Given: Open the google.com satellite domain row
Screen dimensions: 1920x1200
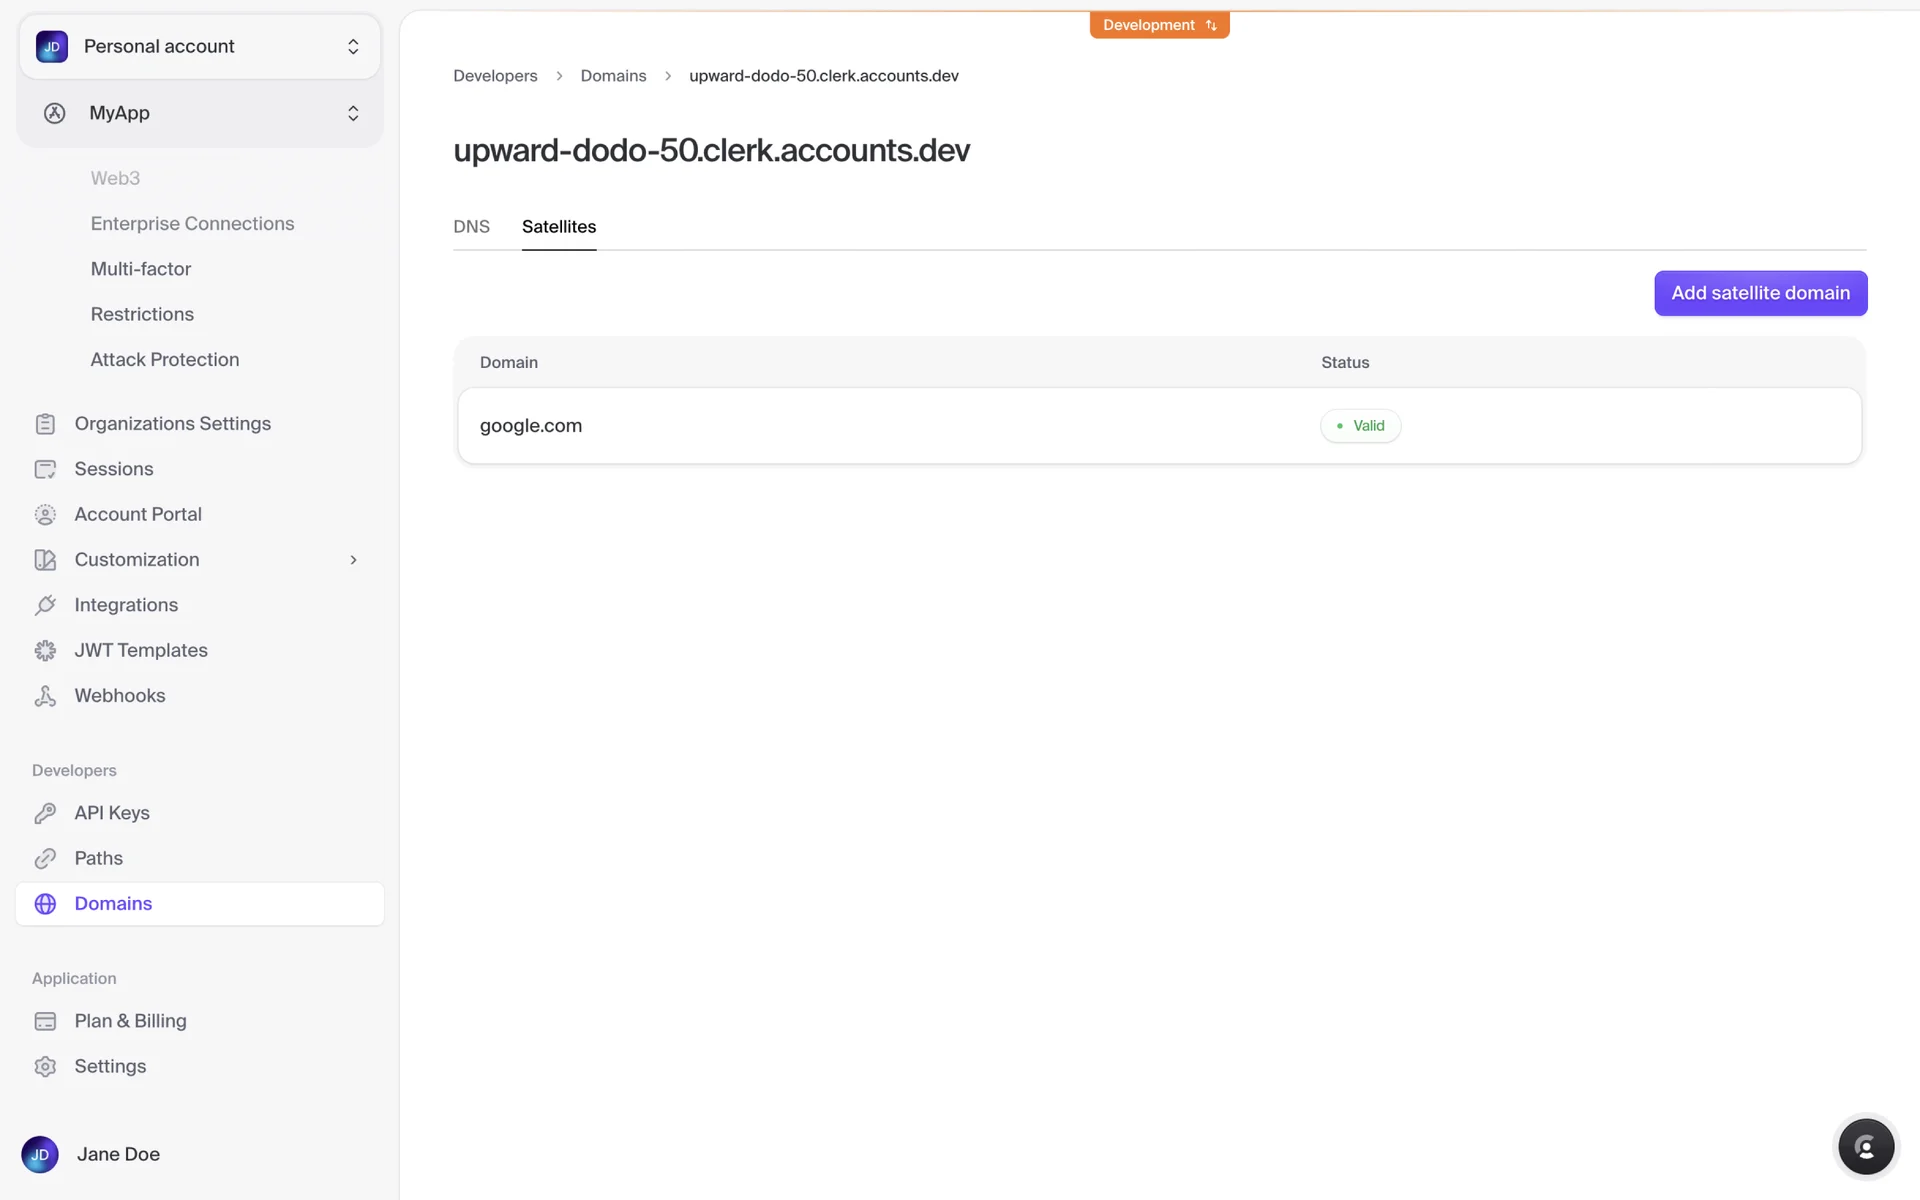Looking at the screenshot, I should coord(531,426).
